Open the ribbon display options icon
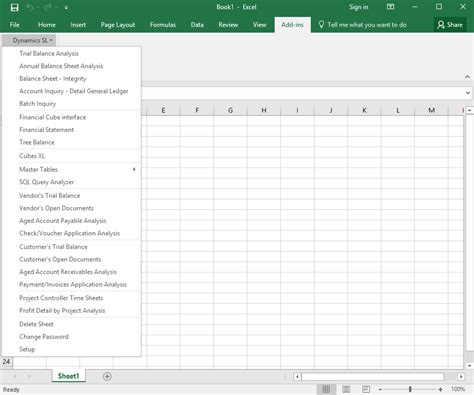 tap(390, 7)
